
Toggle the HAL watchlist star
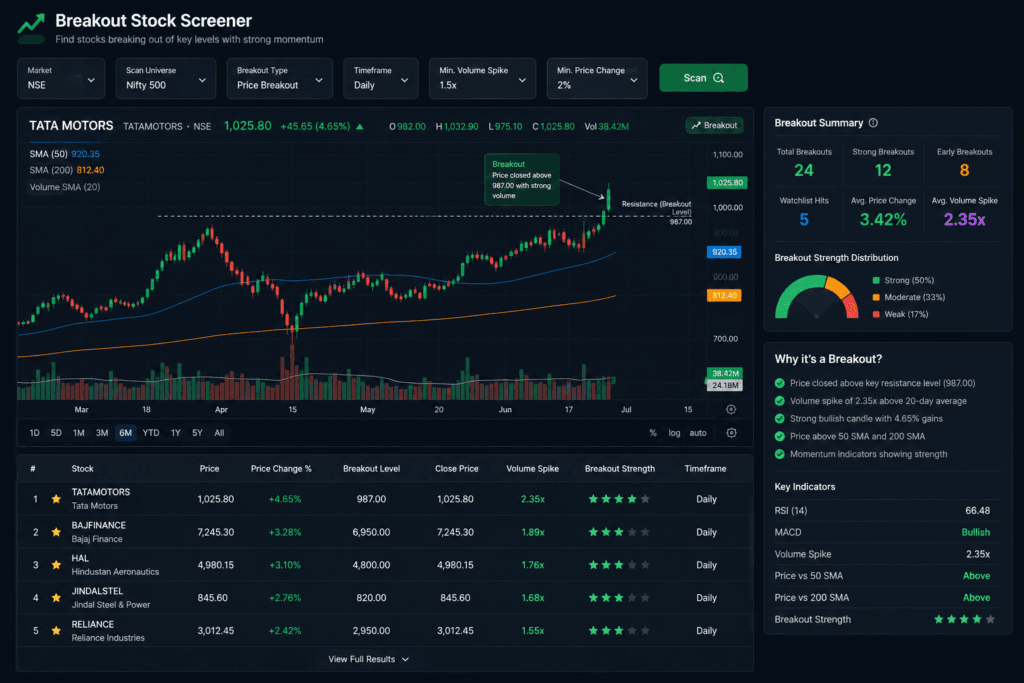(56, 565)
